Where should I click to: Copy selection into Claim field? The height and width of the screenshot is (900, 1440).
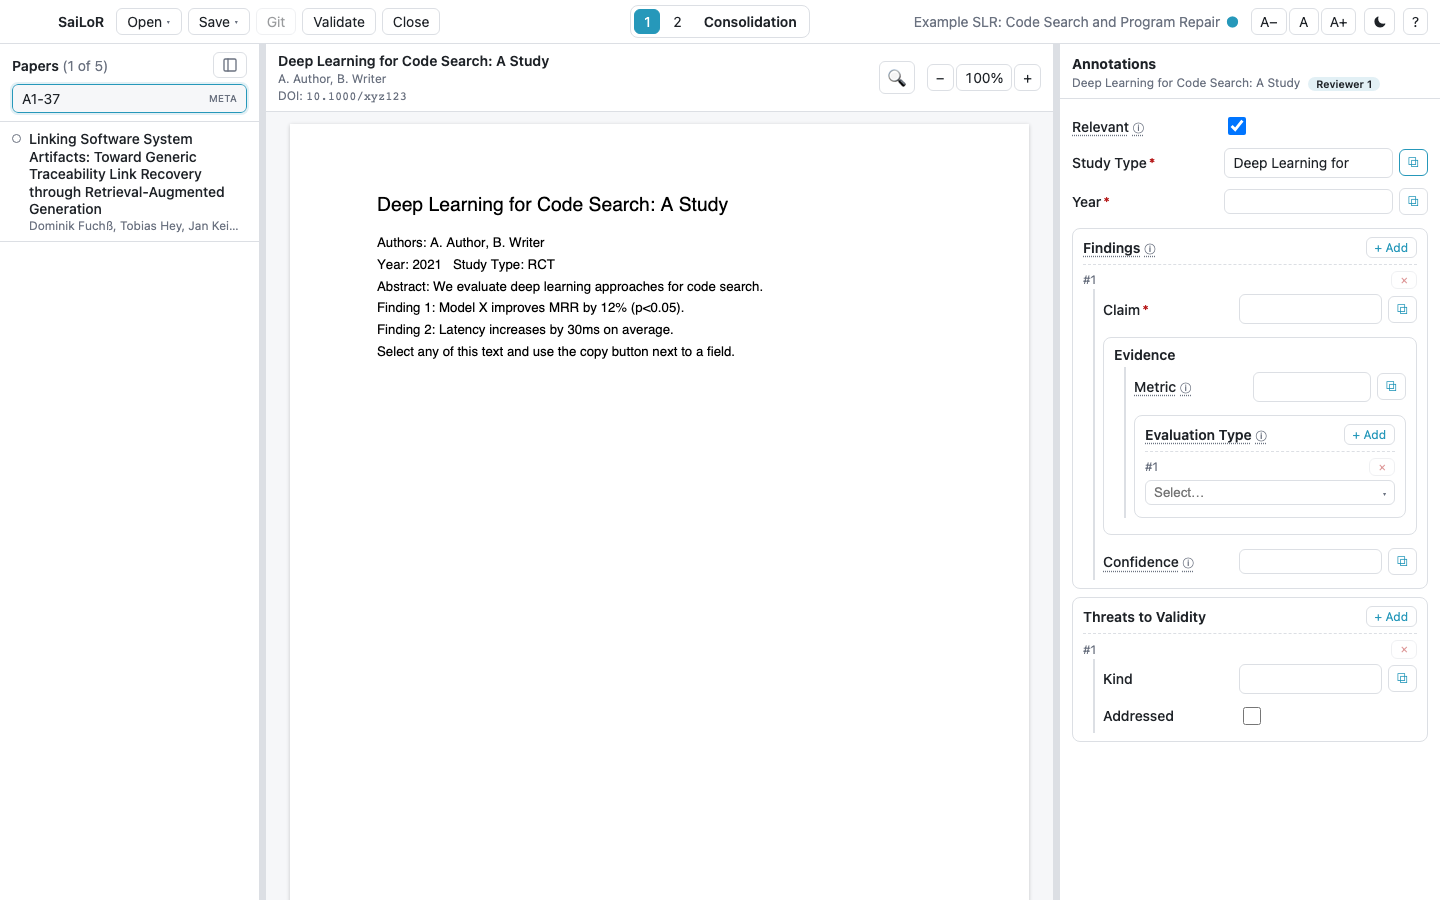click(1402, 310)
